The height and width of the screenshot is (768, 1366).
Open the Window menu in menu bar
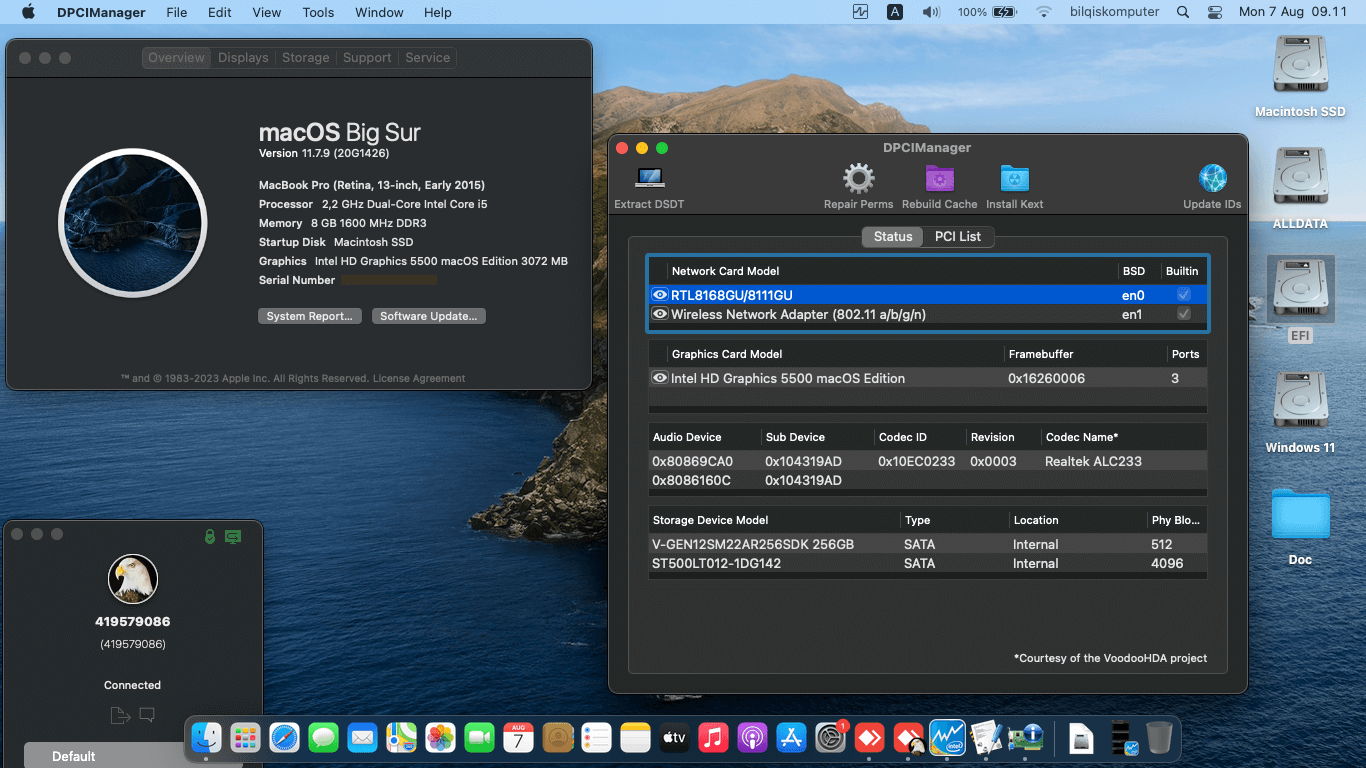379,12
